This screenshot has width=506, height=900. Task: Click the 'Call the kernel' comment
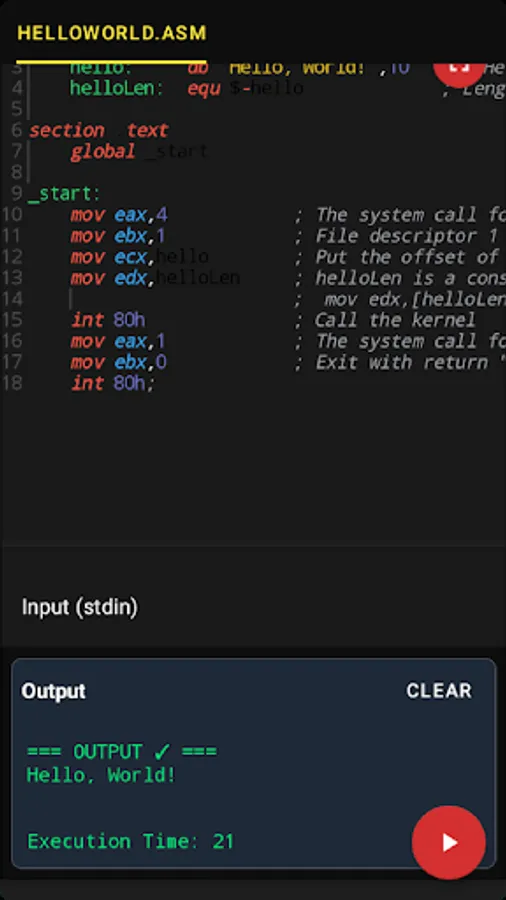coord(395,320)
